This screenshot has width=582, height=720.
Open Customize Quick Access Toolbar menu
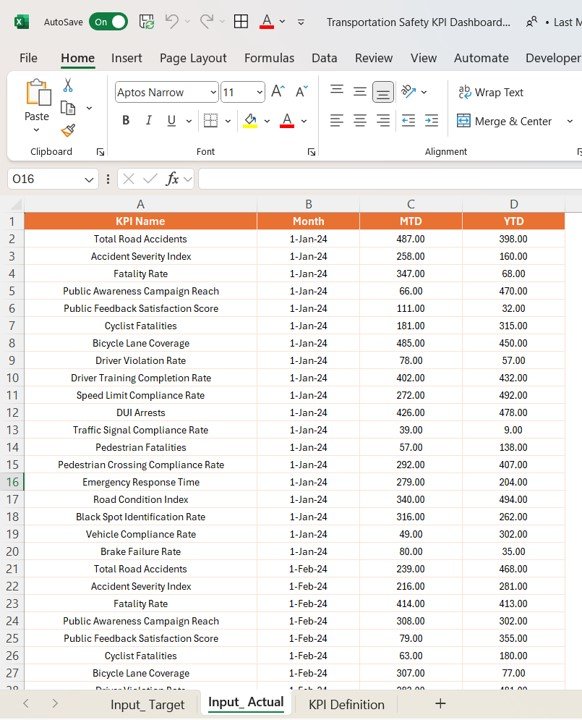tap(301, 22)
